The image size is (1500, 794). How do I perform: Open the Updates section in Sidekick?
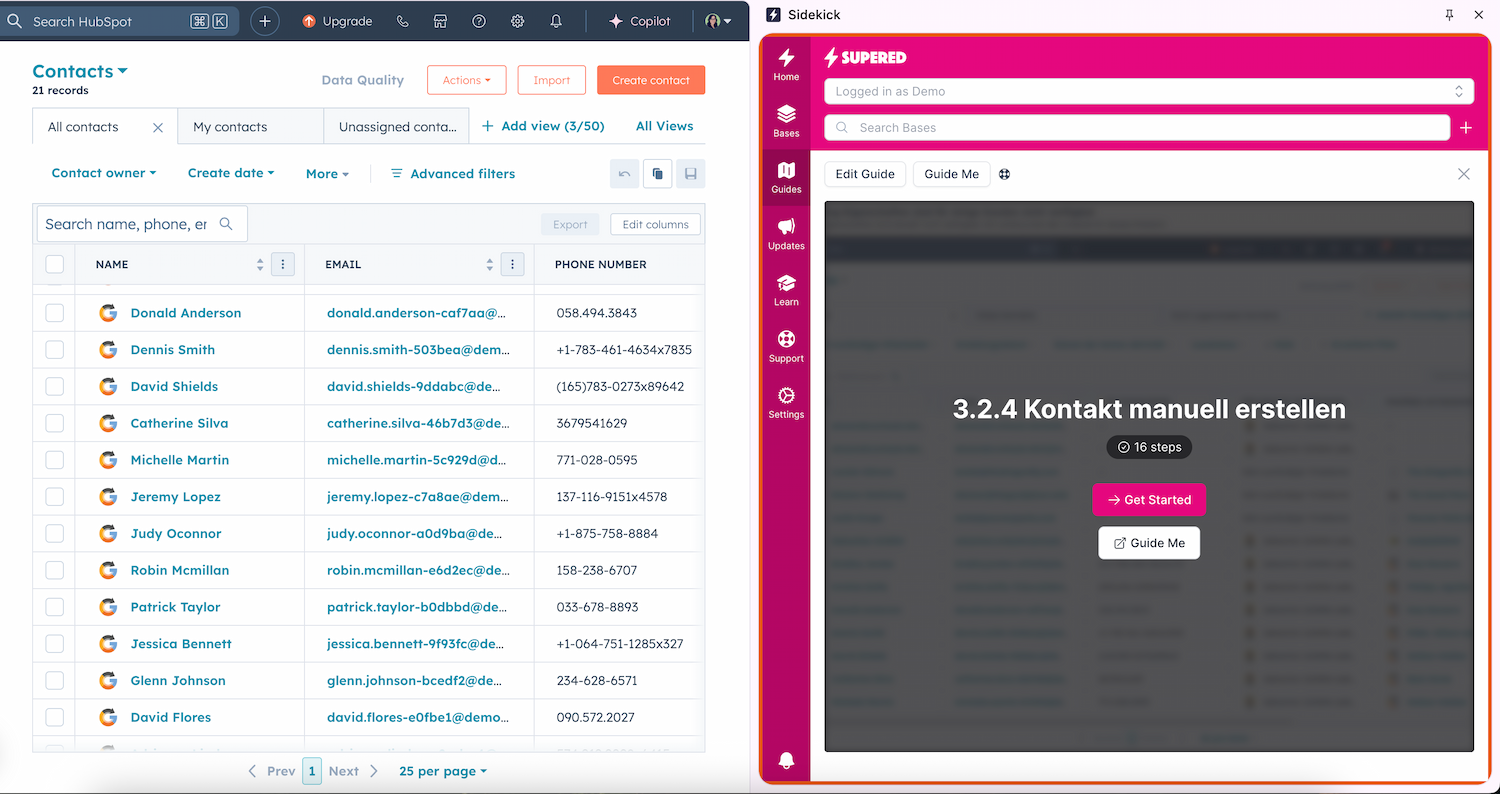click(x=786, y=234)
